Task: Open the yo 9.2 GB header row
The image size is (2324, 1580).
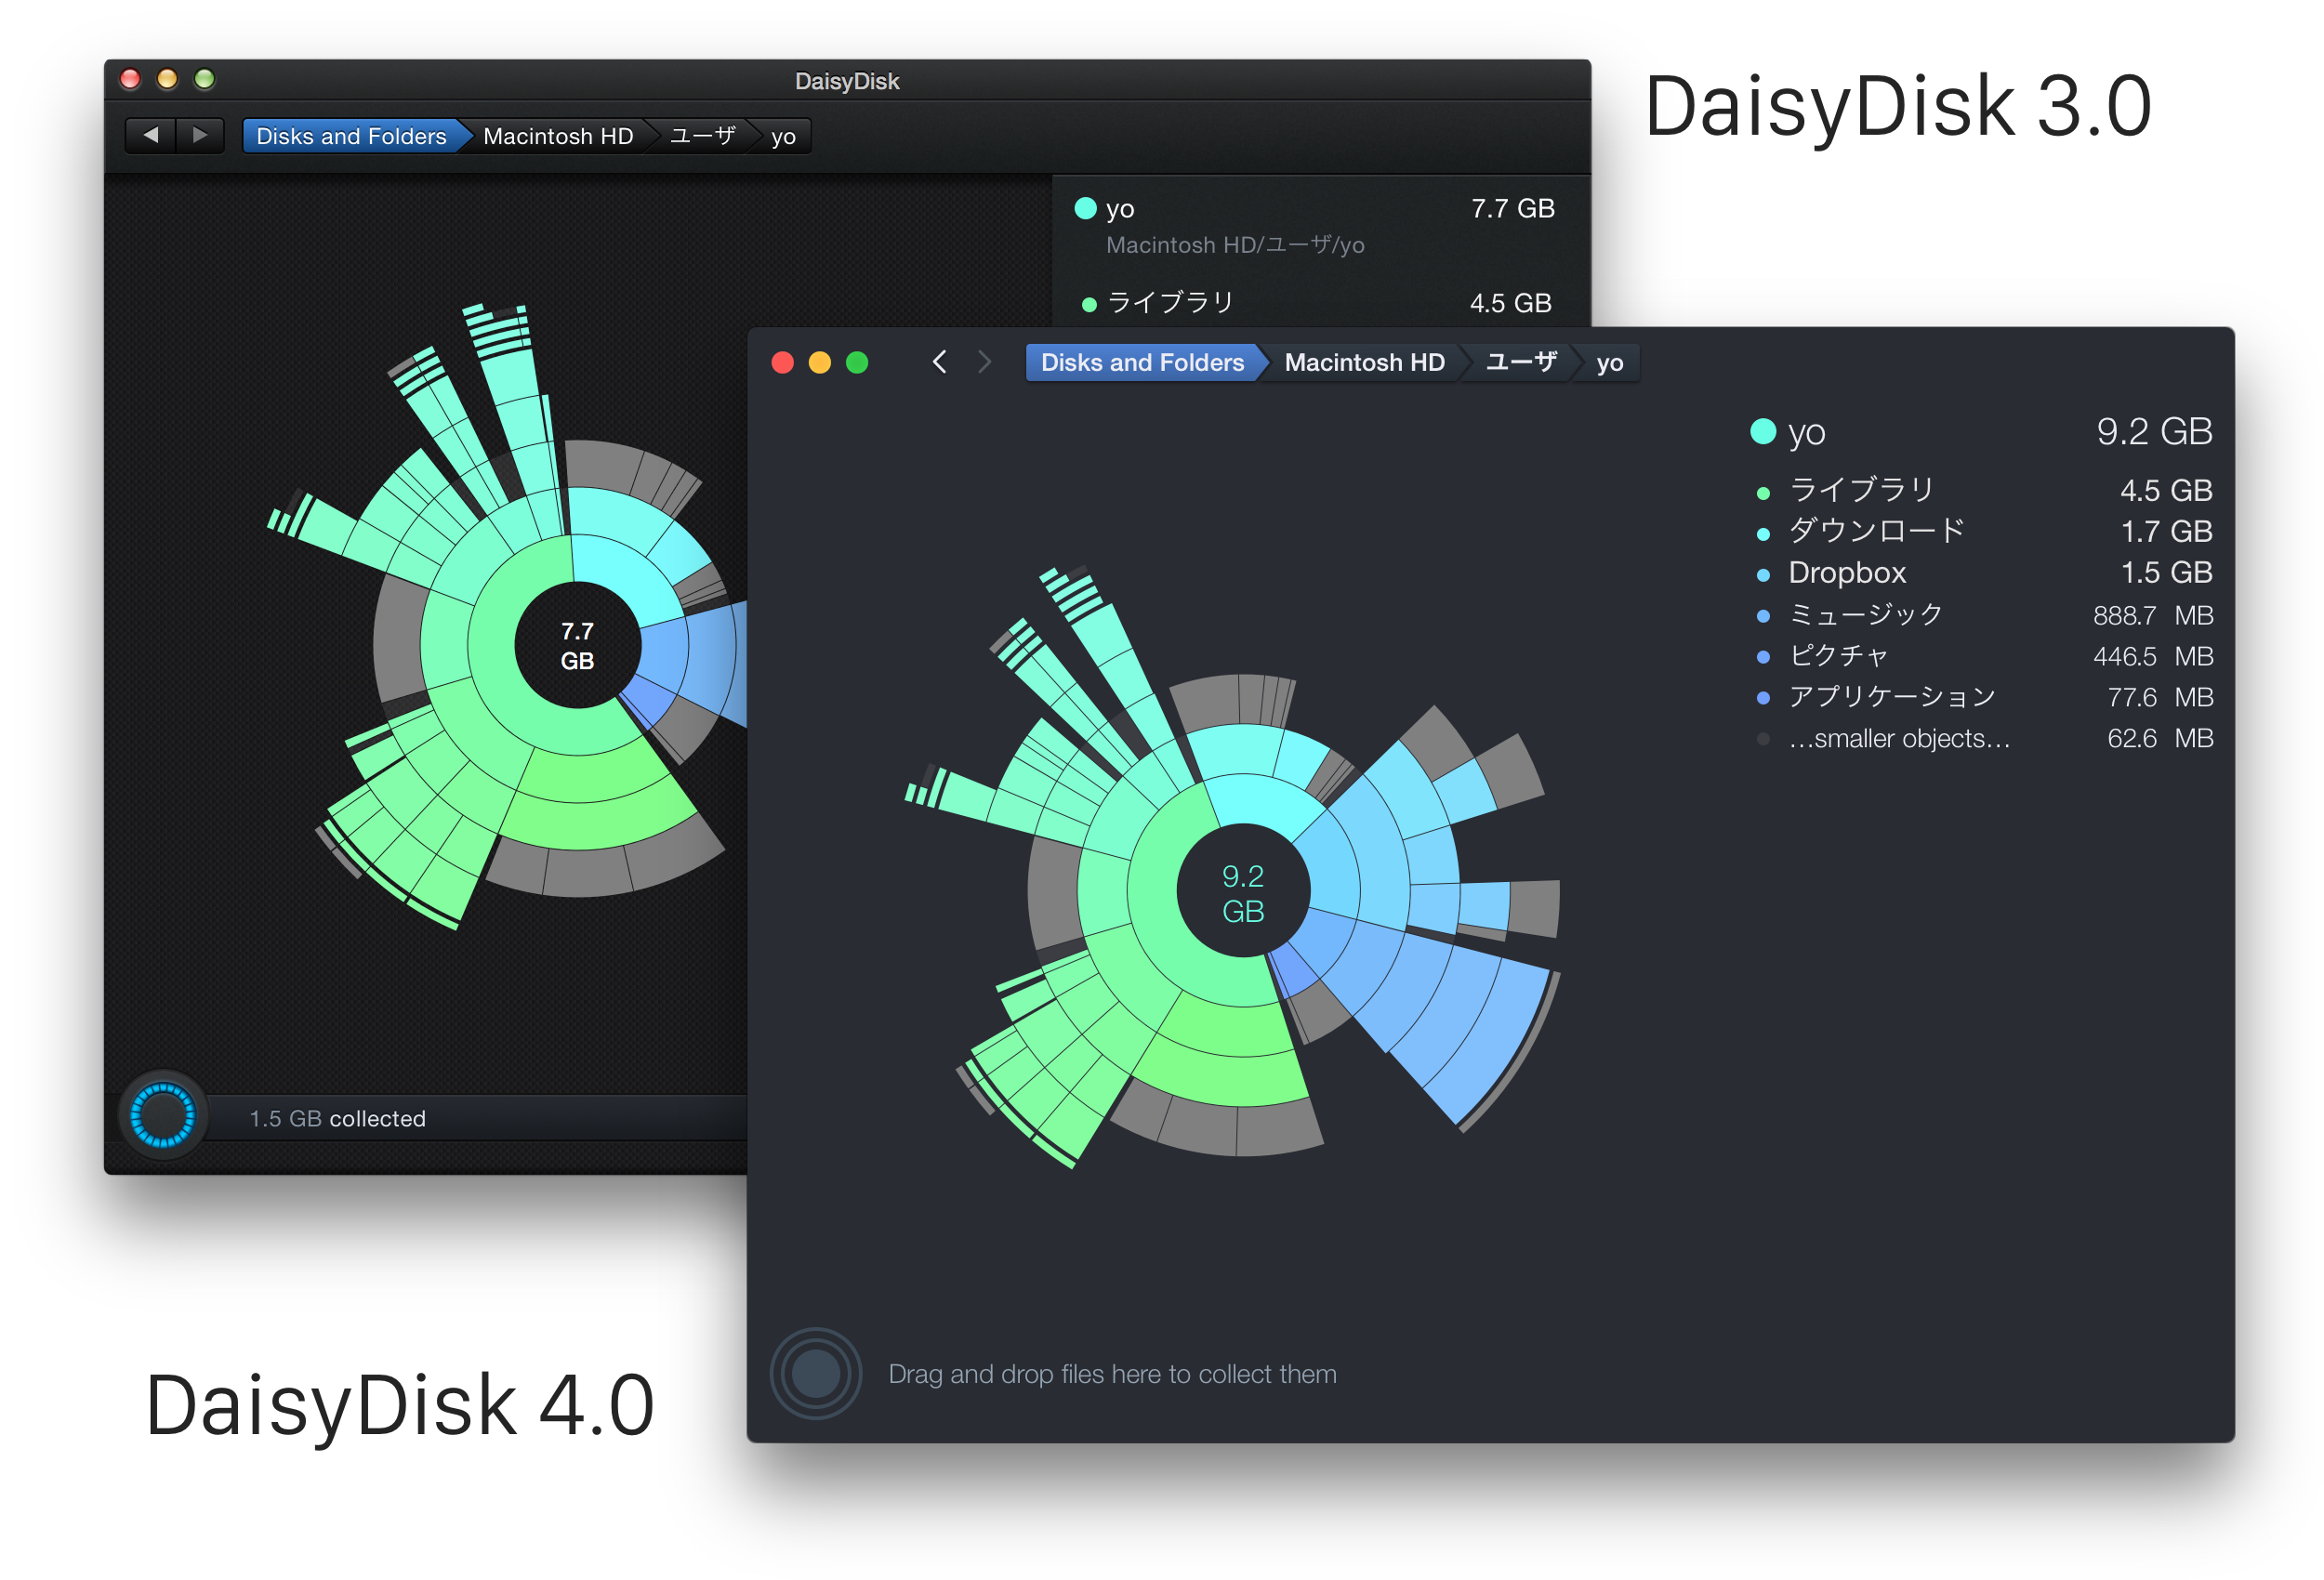Action: coord(1981,432)
